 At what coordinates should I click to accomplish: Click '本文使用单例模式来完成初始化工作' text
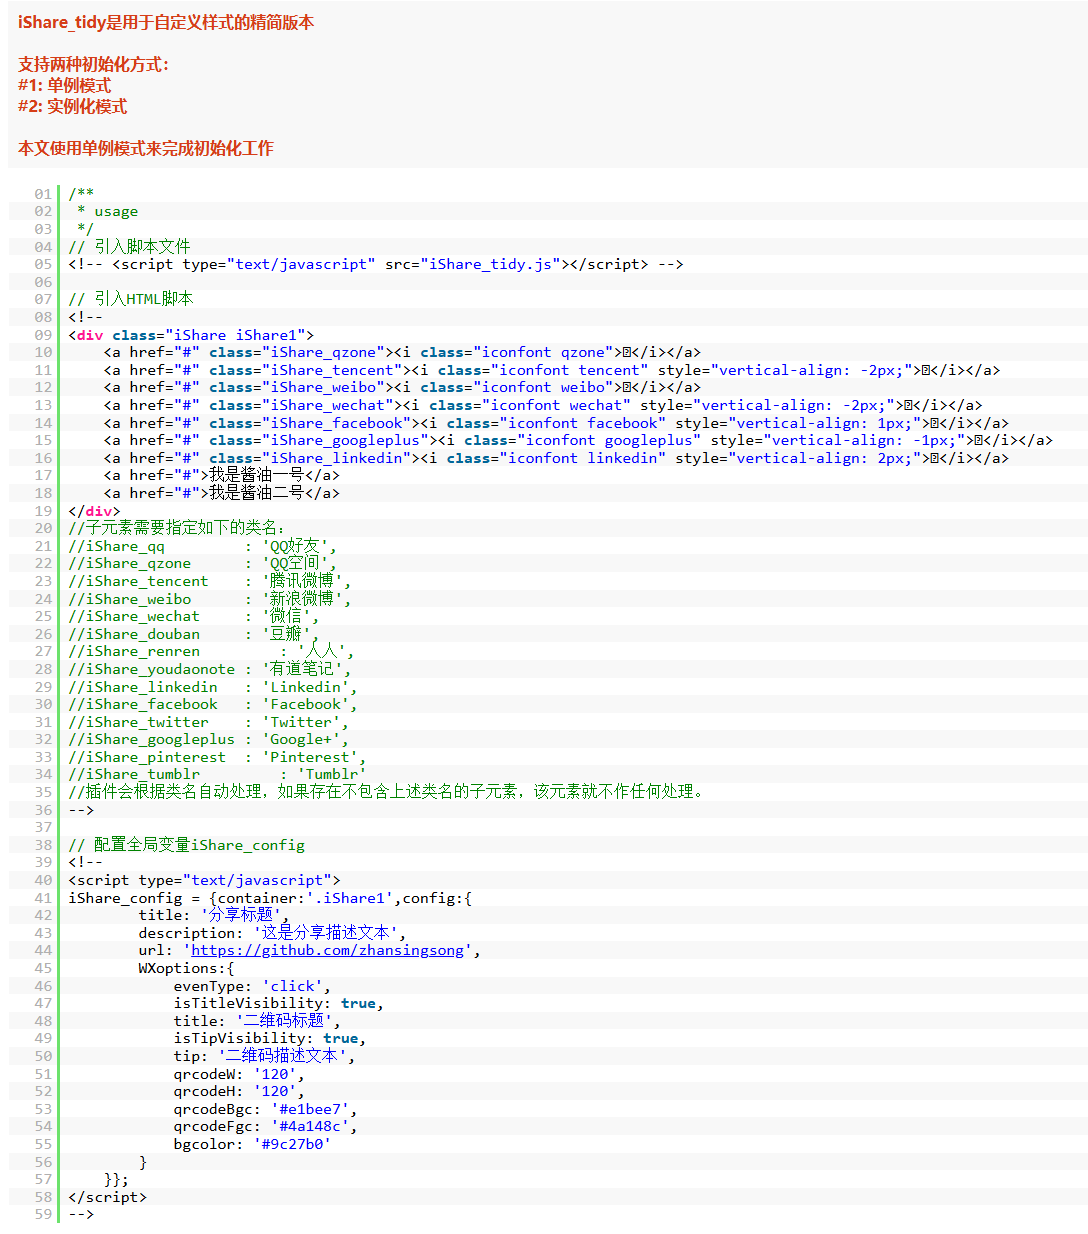coord(145,148)
